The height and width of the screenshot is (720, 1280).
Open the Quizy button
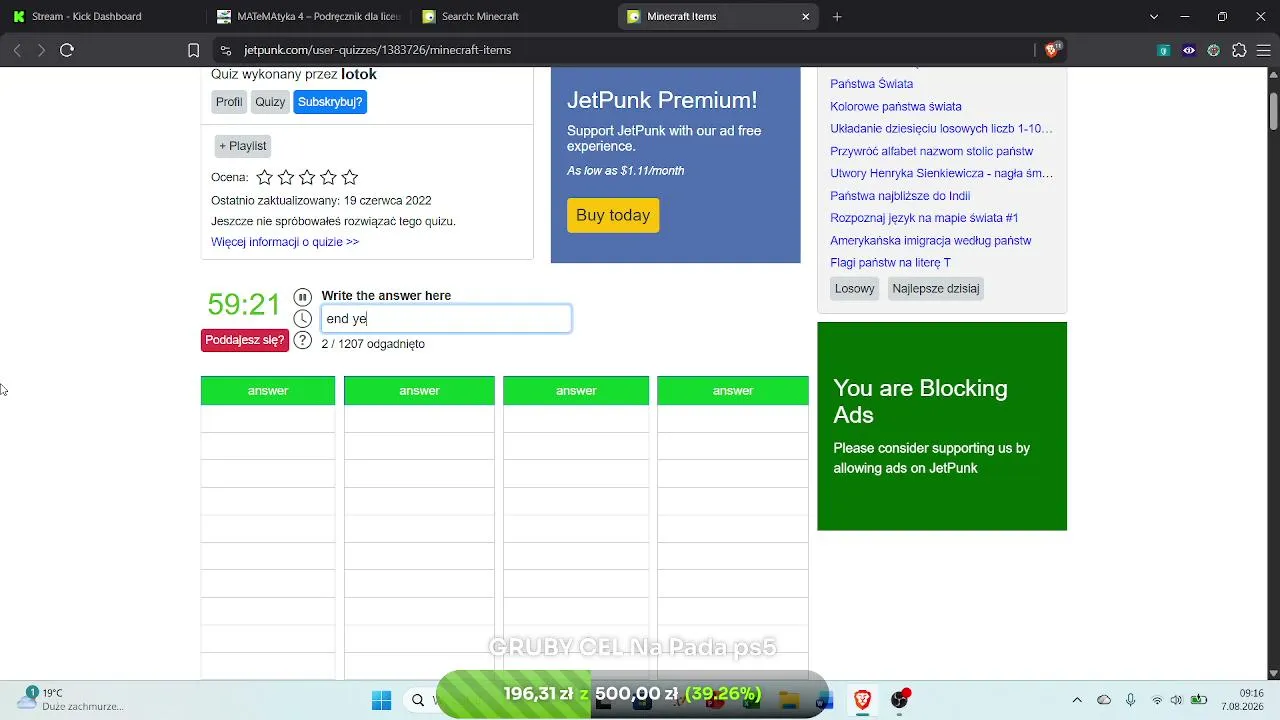tap(270, 102)
